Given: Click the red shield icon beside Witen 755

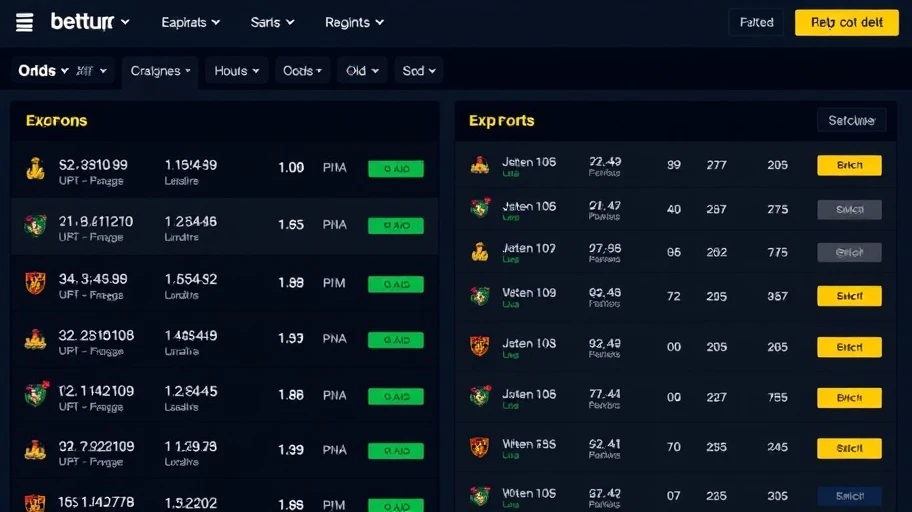Looking at the screenshot, I should [480, 446].
